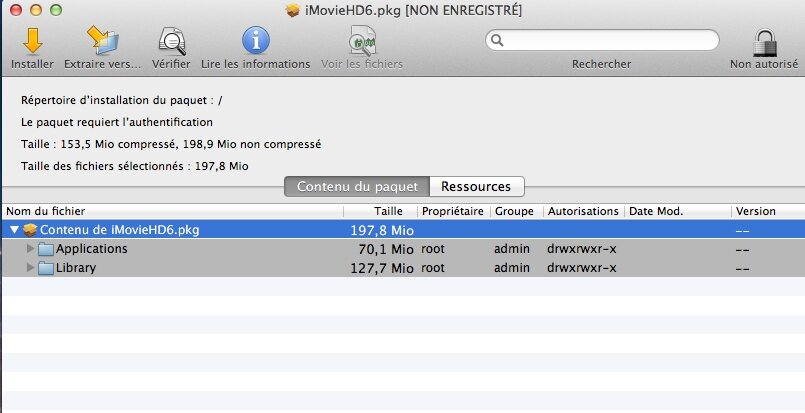Viewport: 805px width, 413px height.
Task: Click the Non autorisé padlock
Action: pos(765,42)
